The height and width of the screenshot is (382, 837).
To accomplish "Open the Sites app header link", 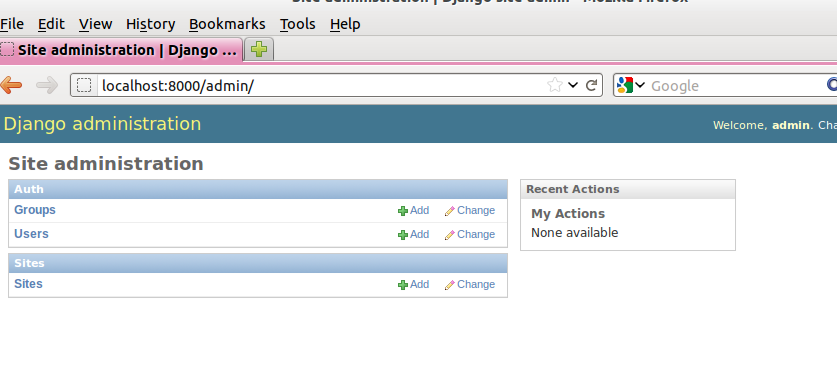I will tap(29, 264).
